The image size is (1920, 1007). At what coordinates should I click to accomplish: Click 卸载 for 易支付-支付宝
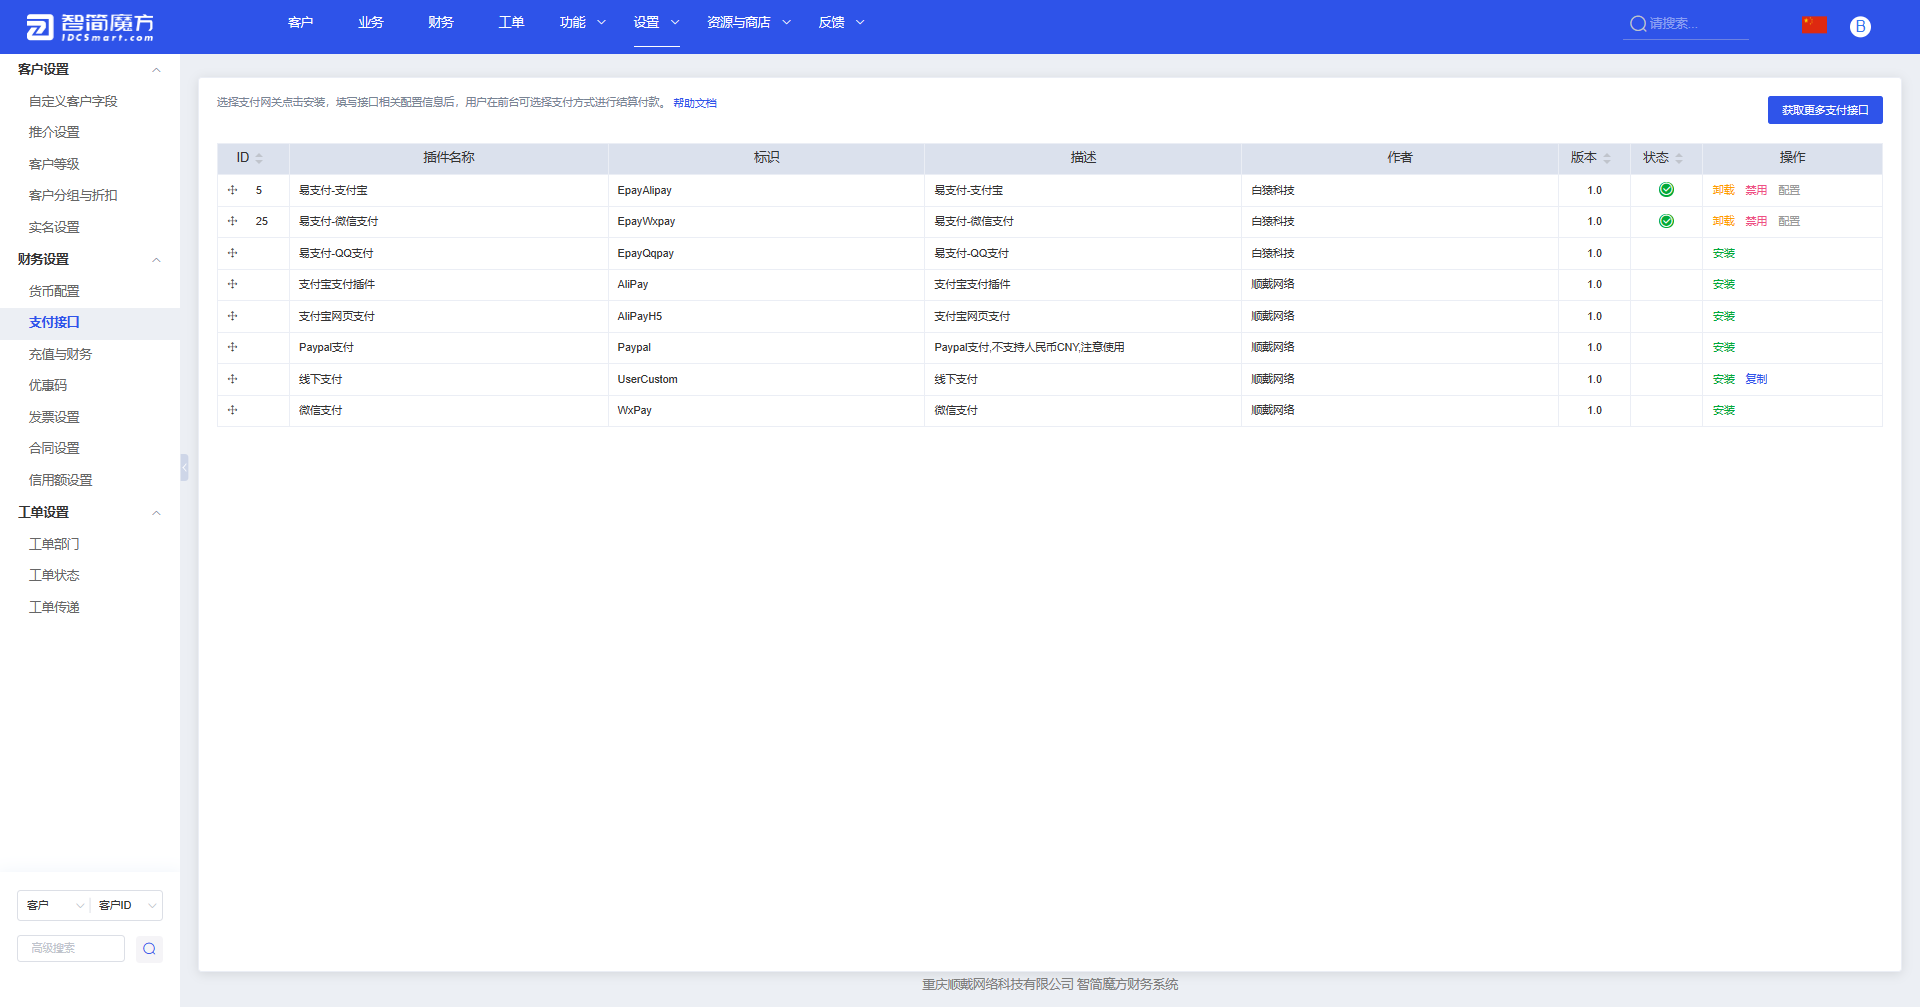point(1723,190)
